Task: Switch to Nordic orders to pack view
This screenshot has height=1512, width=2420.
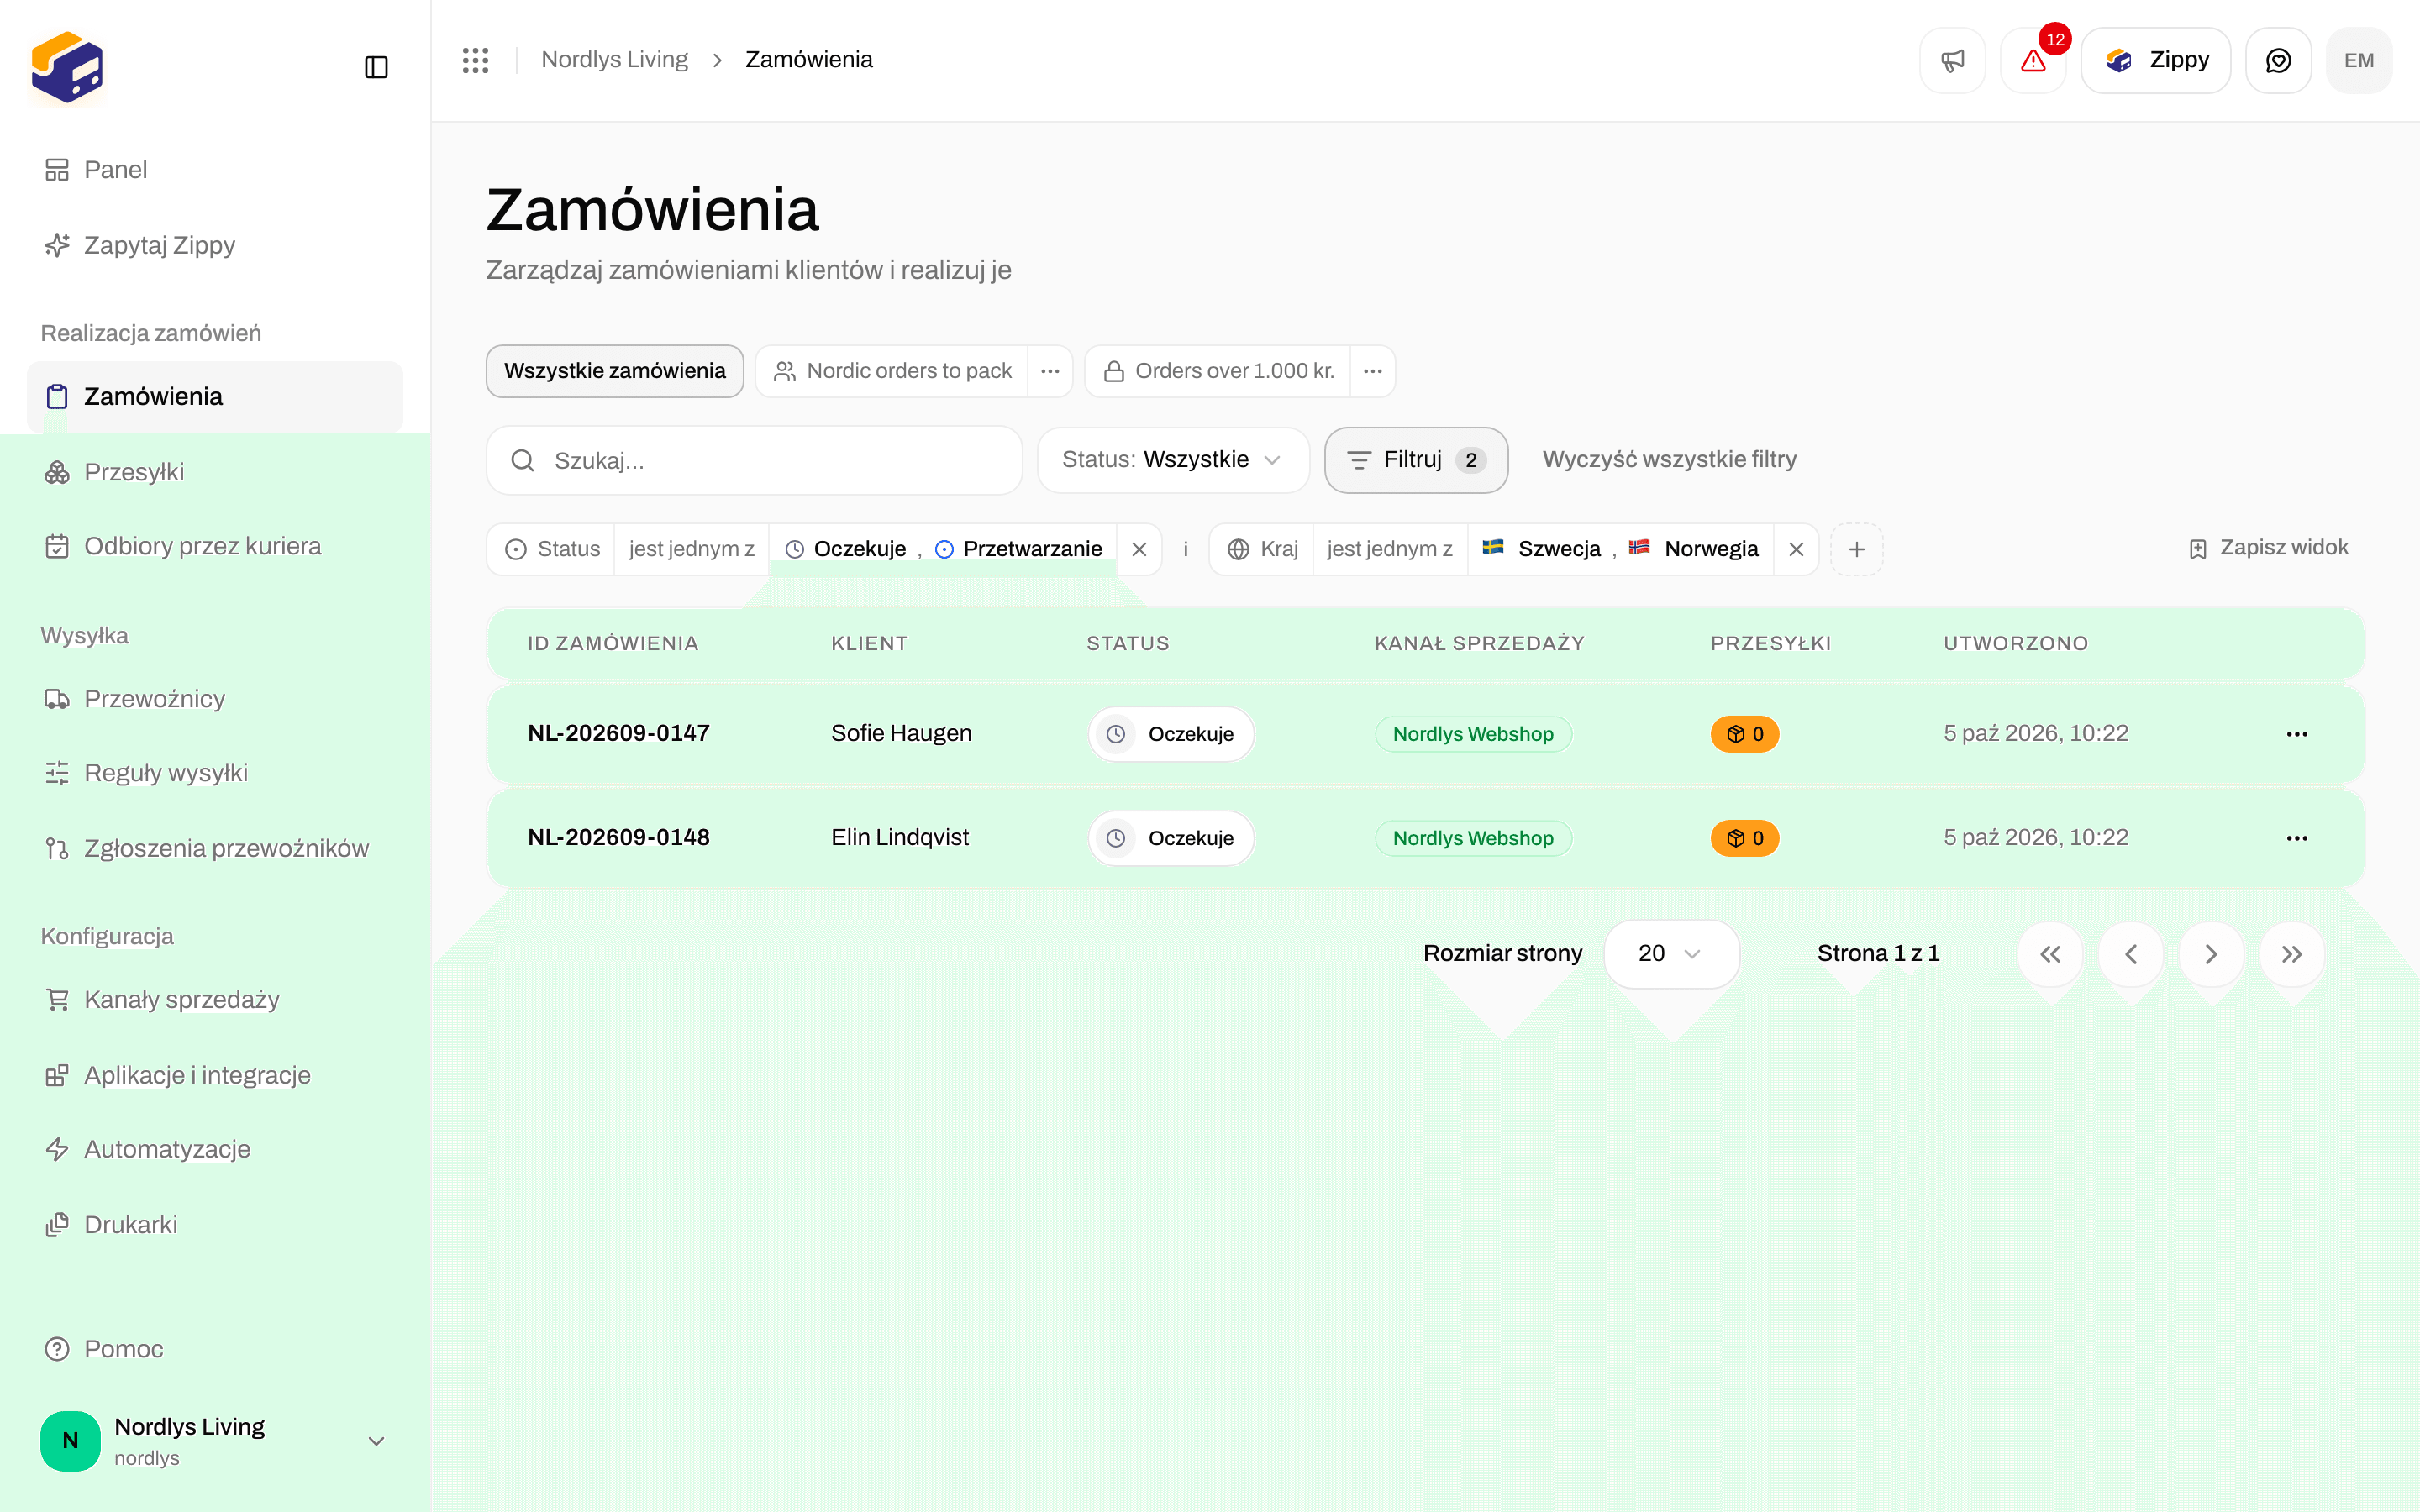Action: [892, 371]
